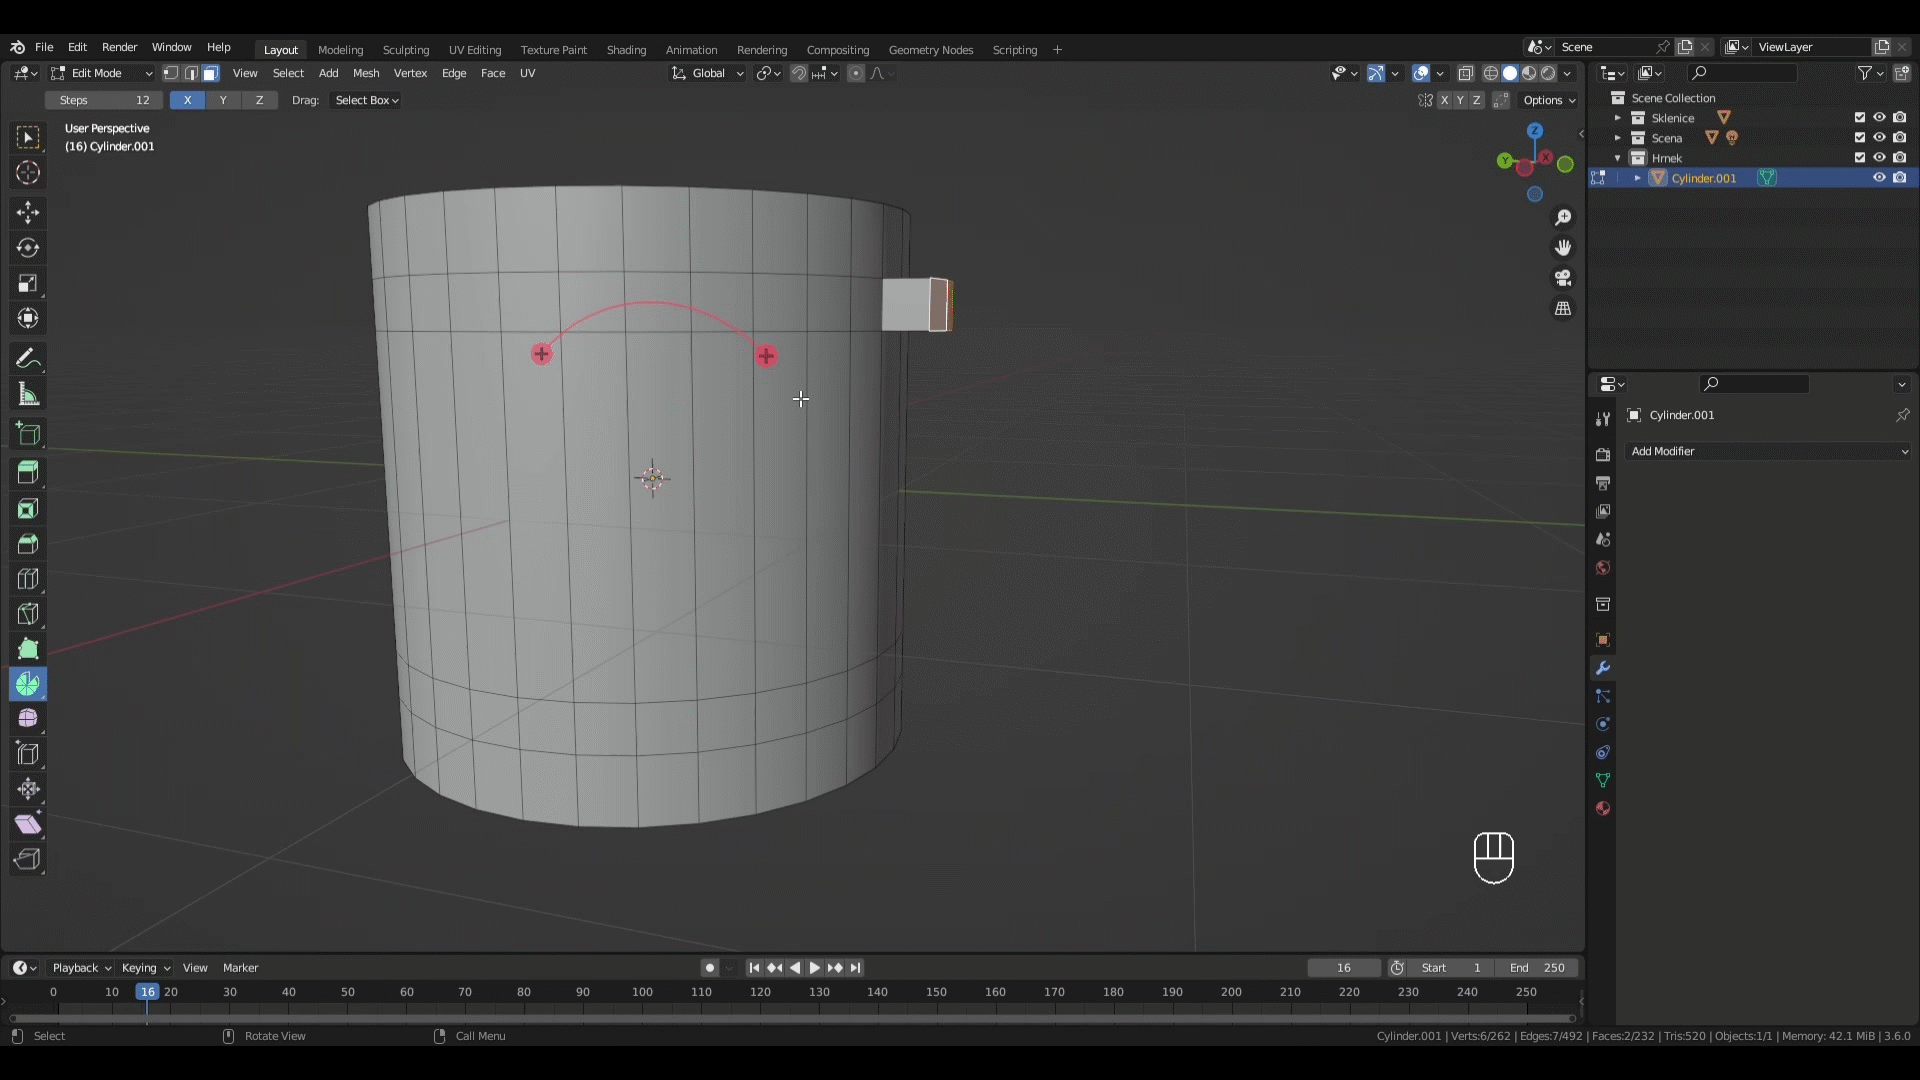The image size is (1920, 1080).
Task: Select the Annotate tool in toolbar
Action: (28, 356)
